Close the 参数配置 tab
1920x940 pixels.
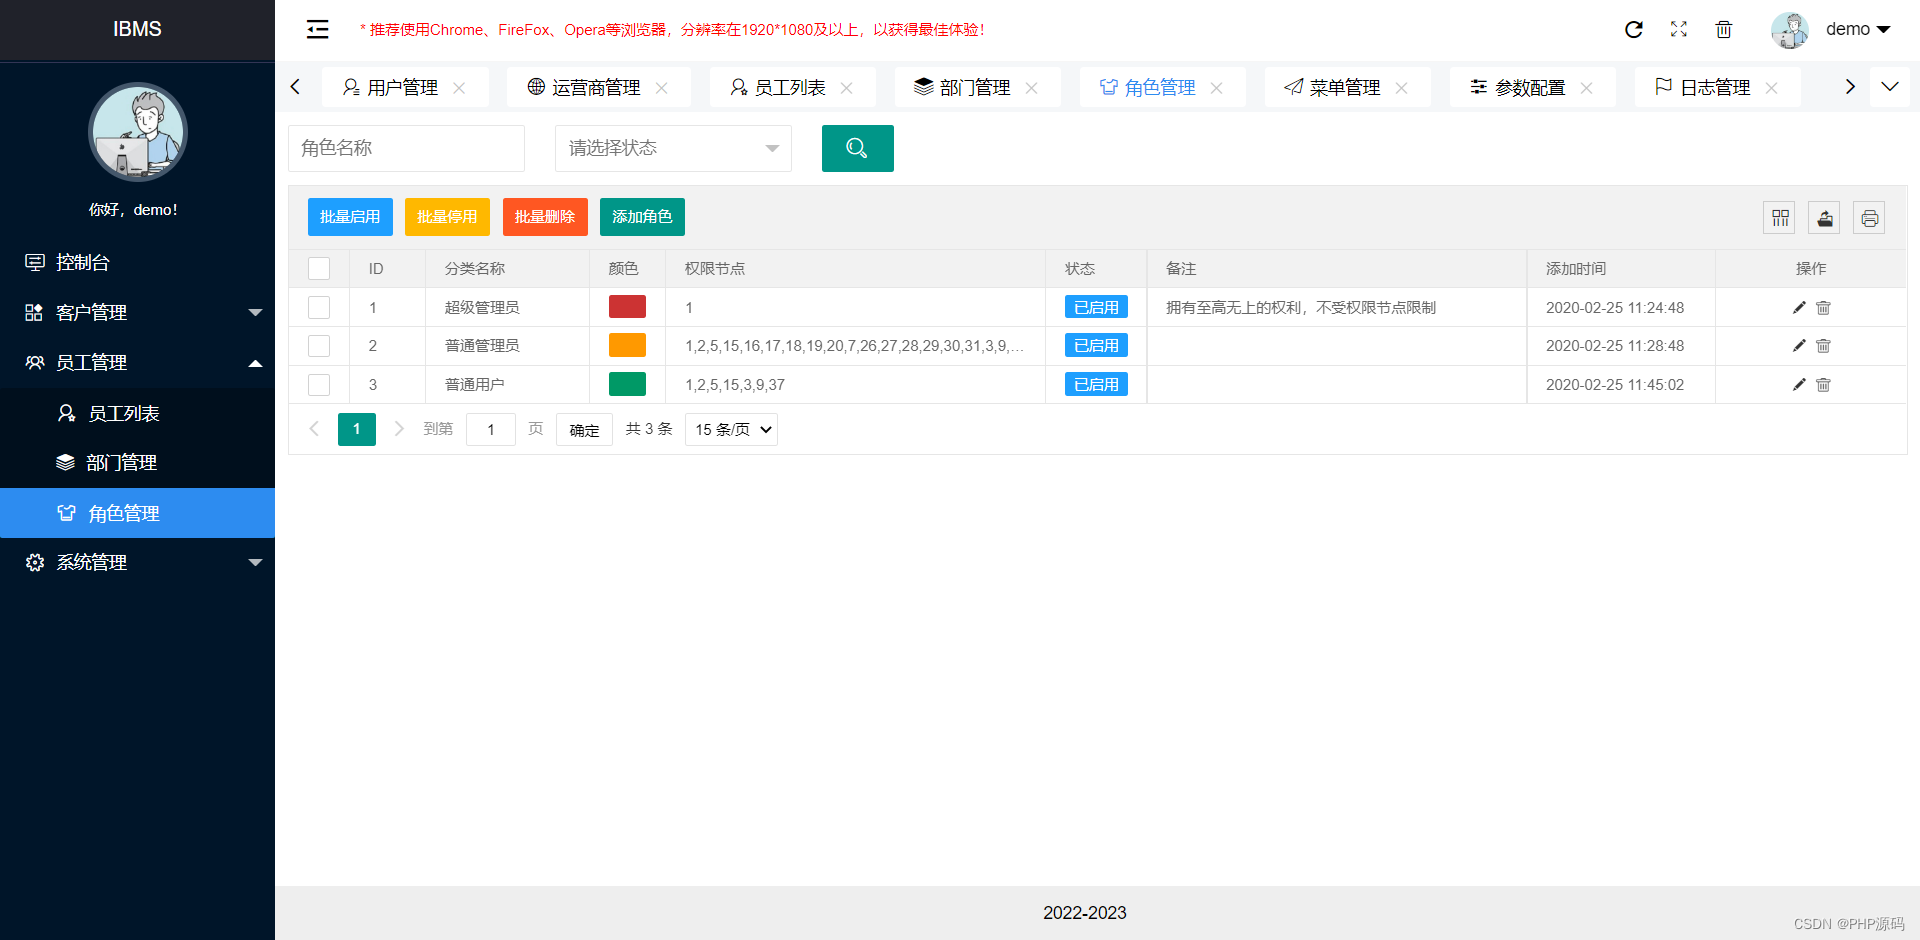click(x=1586, y=88)
